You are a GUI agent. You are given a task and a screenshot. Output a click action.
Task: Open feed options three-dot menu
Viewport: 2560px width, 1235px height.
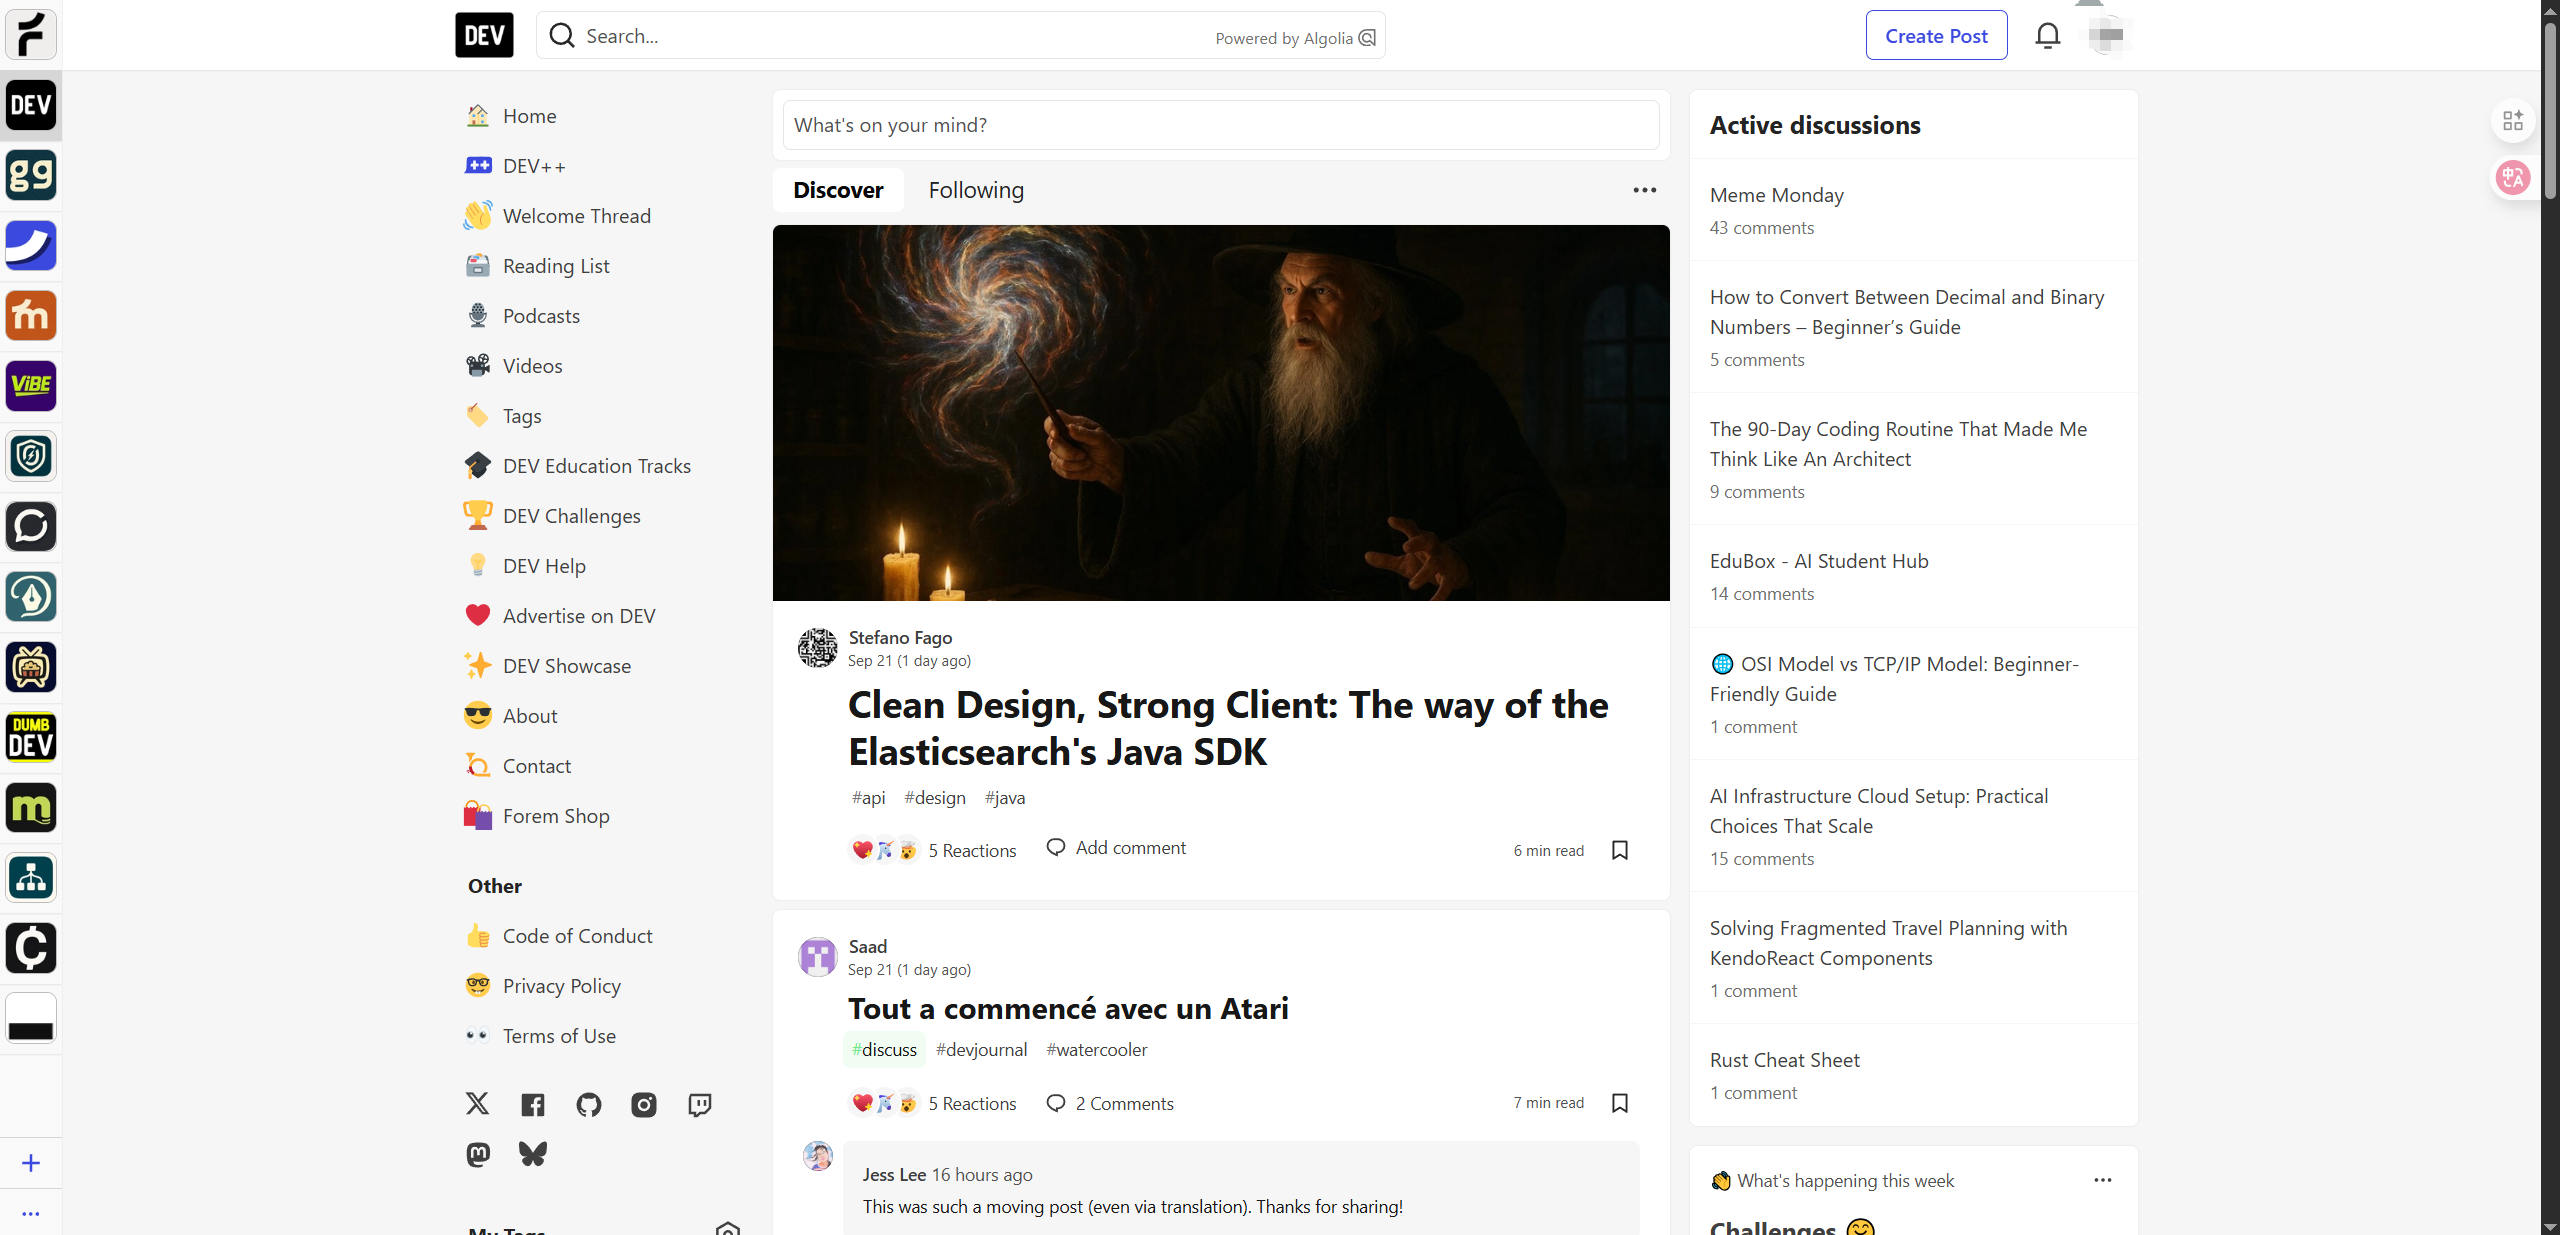[1644, 190]
